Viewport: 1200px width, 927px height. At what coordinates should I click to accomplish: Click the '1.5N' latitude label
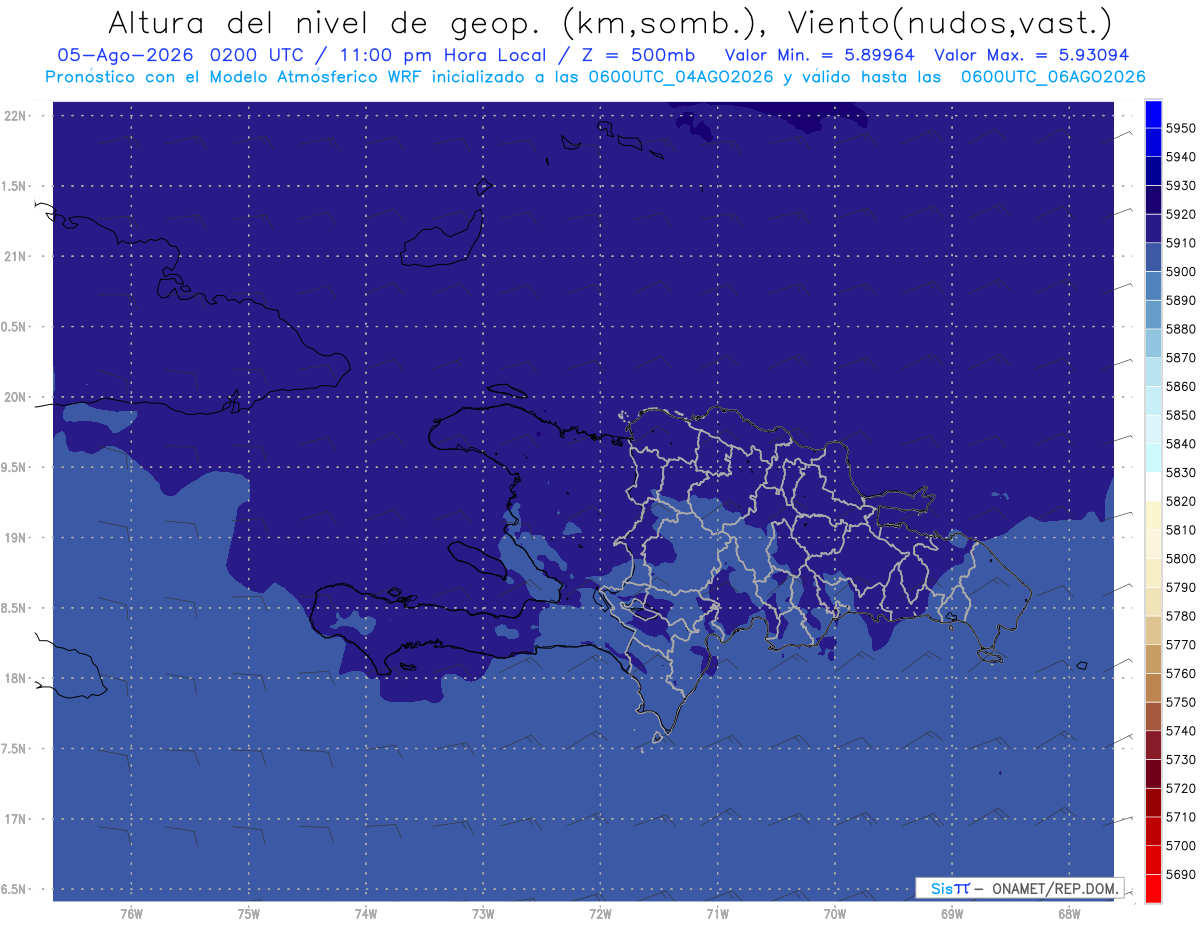(15, 186)
